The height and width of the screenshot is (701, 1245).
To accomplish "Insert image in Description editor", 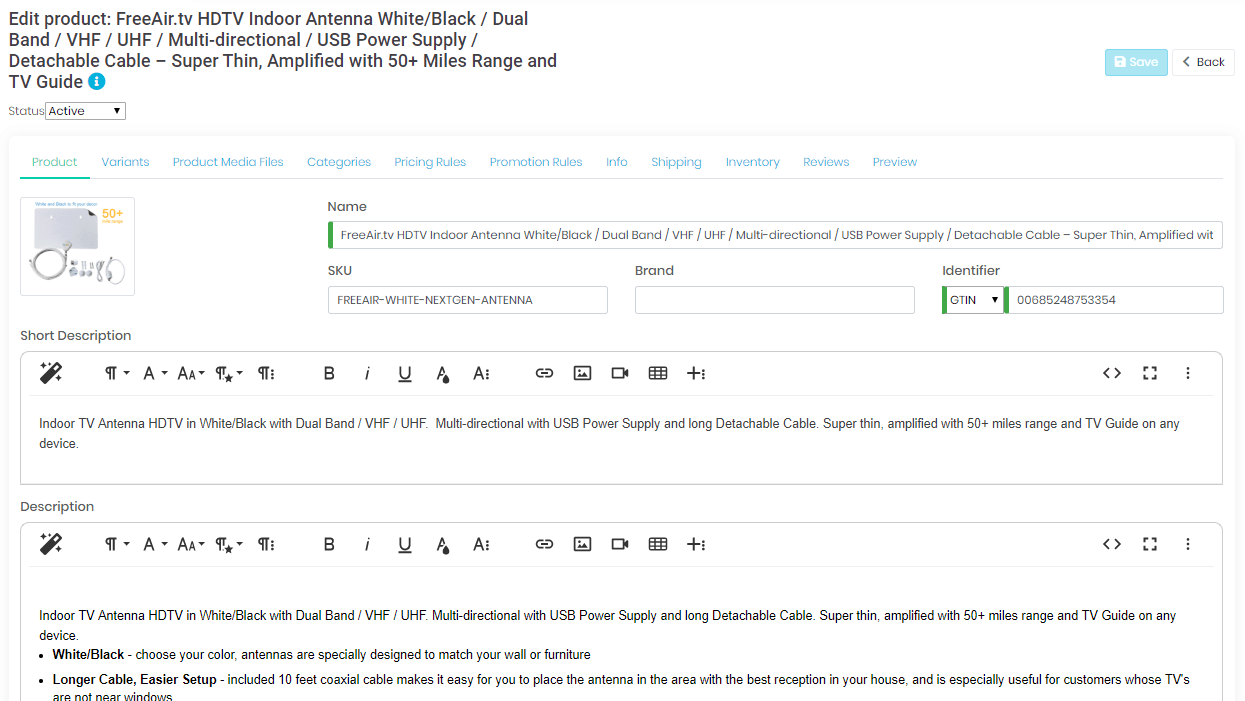I will click(582, 544).
